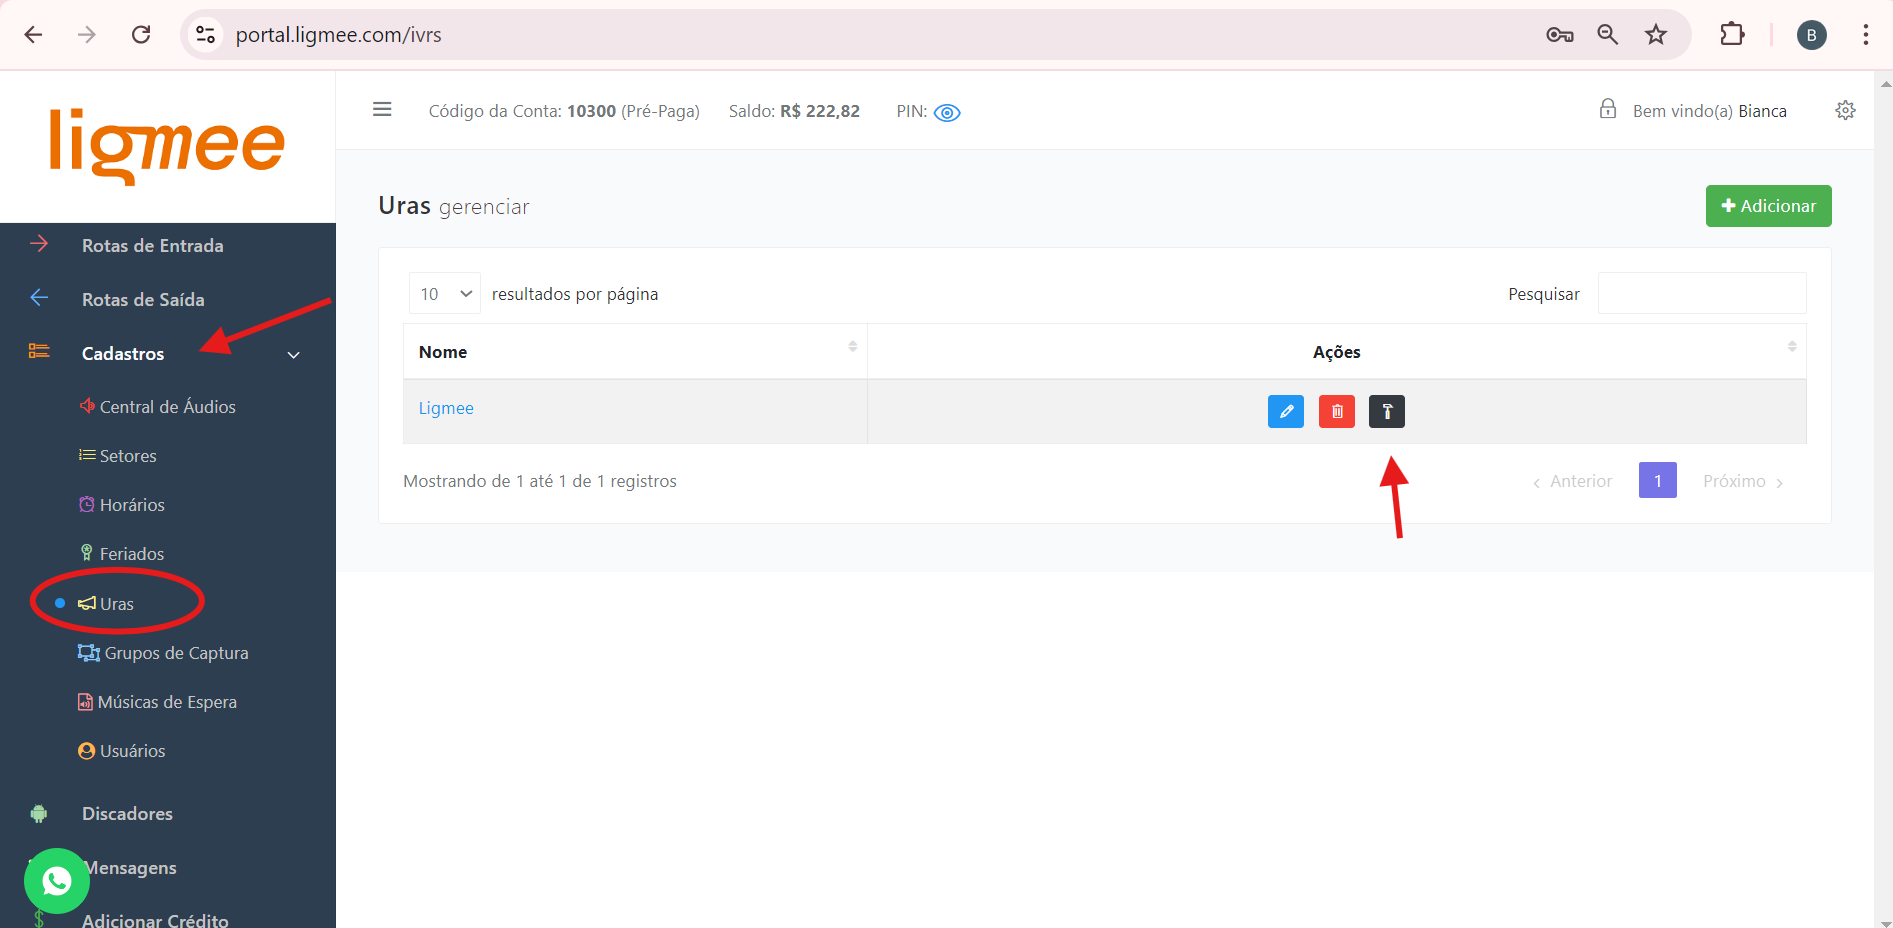Sort table by Nome column
1893x928 pixels.
(x=635, y=352)
